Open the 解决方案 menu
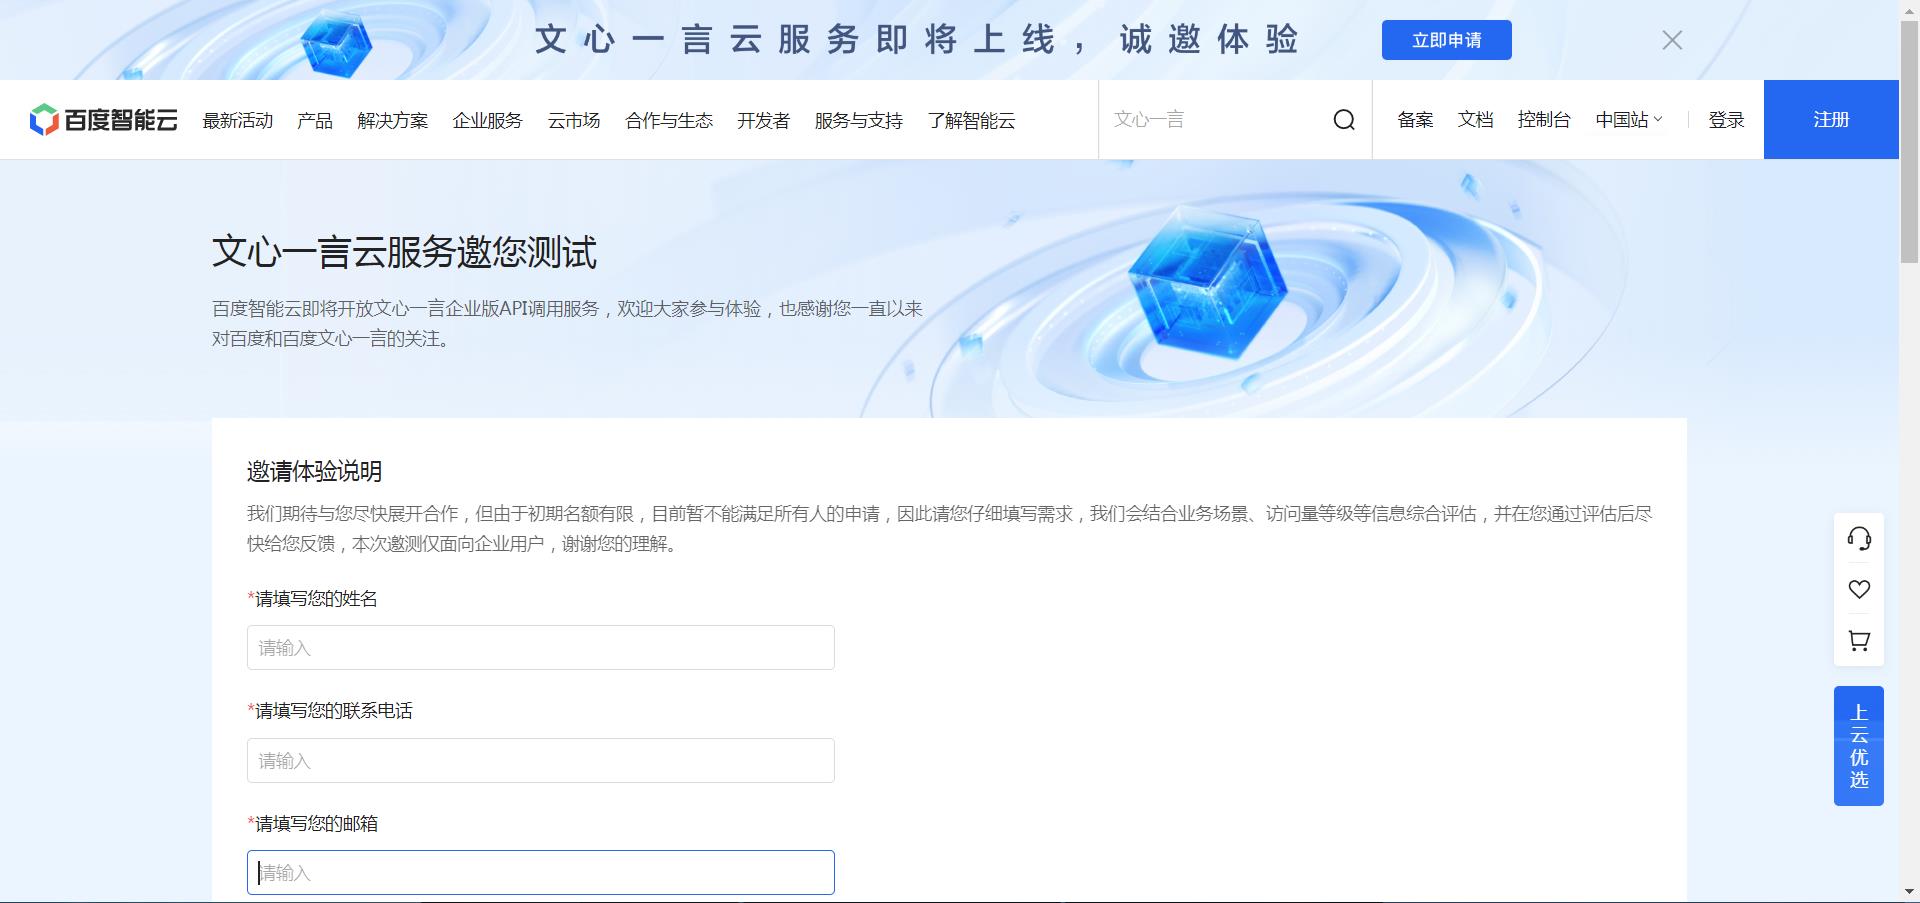Viewport: 1920px width, 903px height. 393,120
